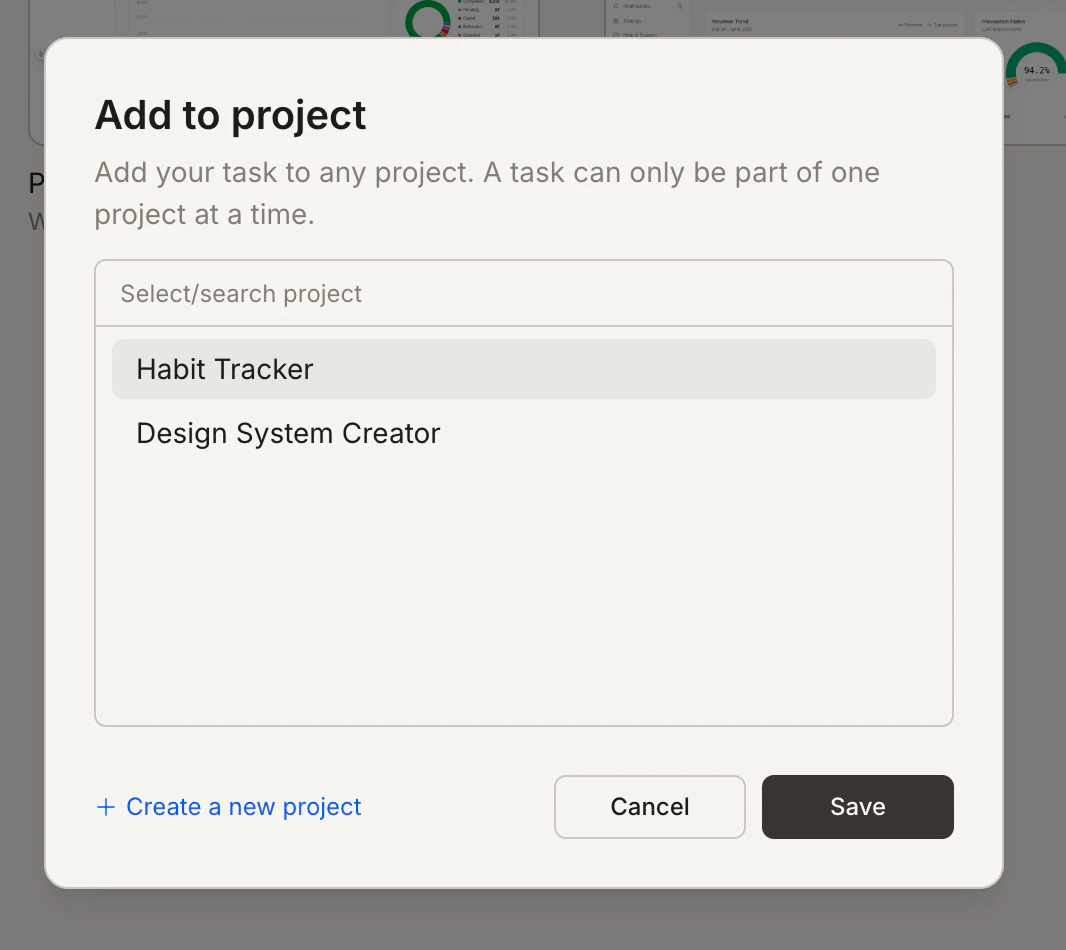Focus the Select/search project field
Image resolution: width=1066 pixels, height=950 pixels.
pos(523,294)
